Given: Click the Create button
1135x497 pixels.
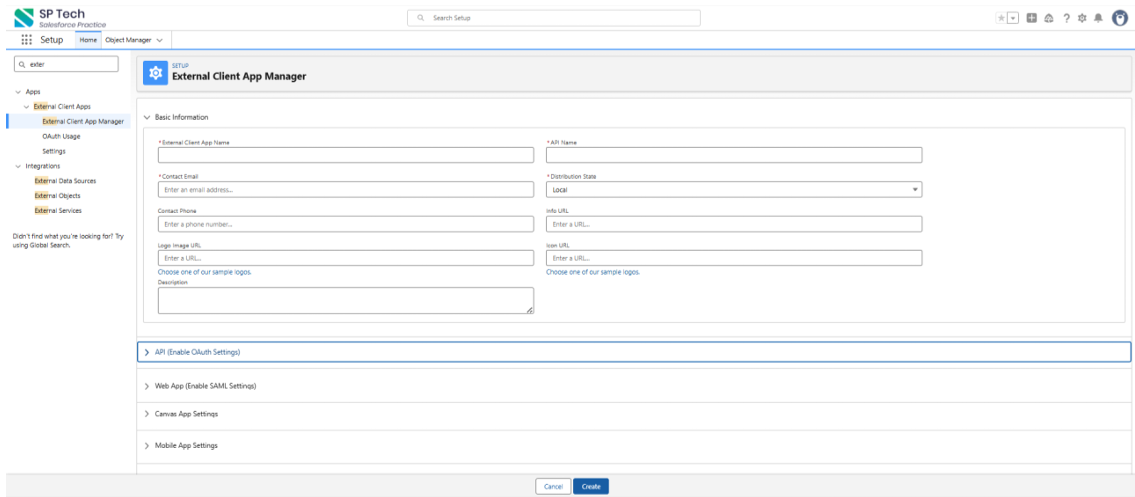Looking at the screenshot, I should point(591,486).
